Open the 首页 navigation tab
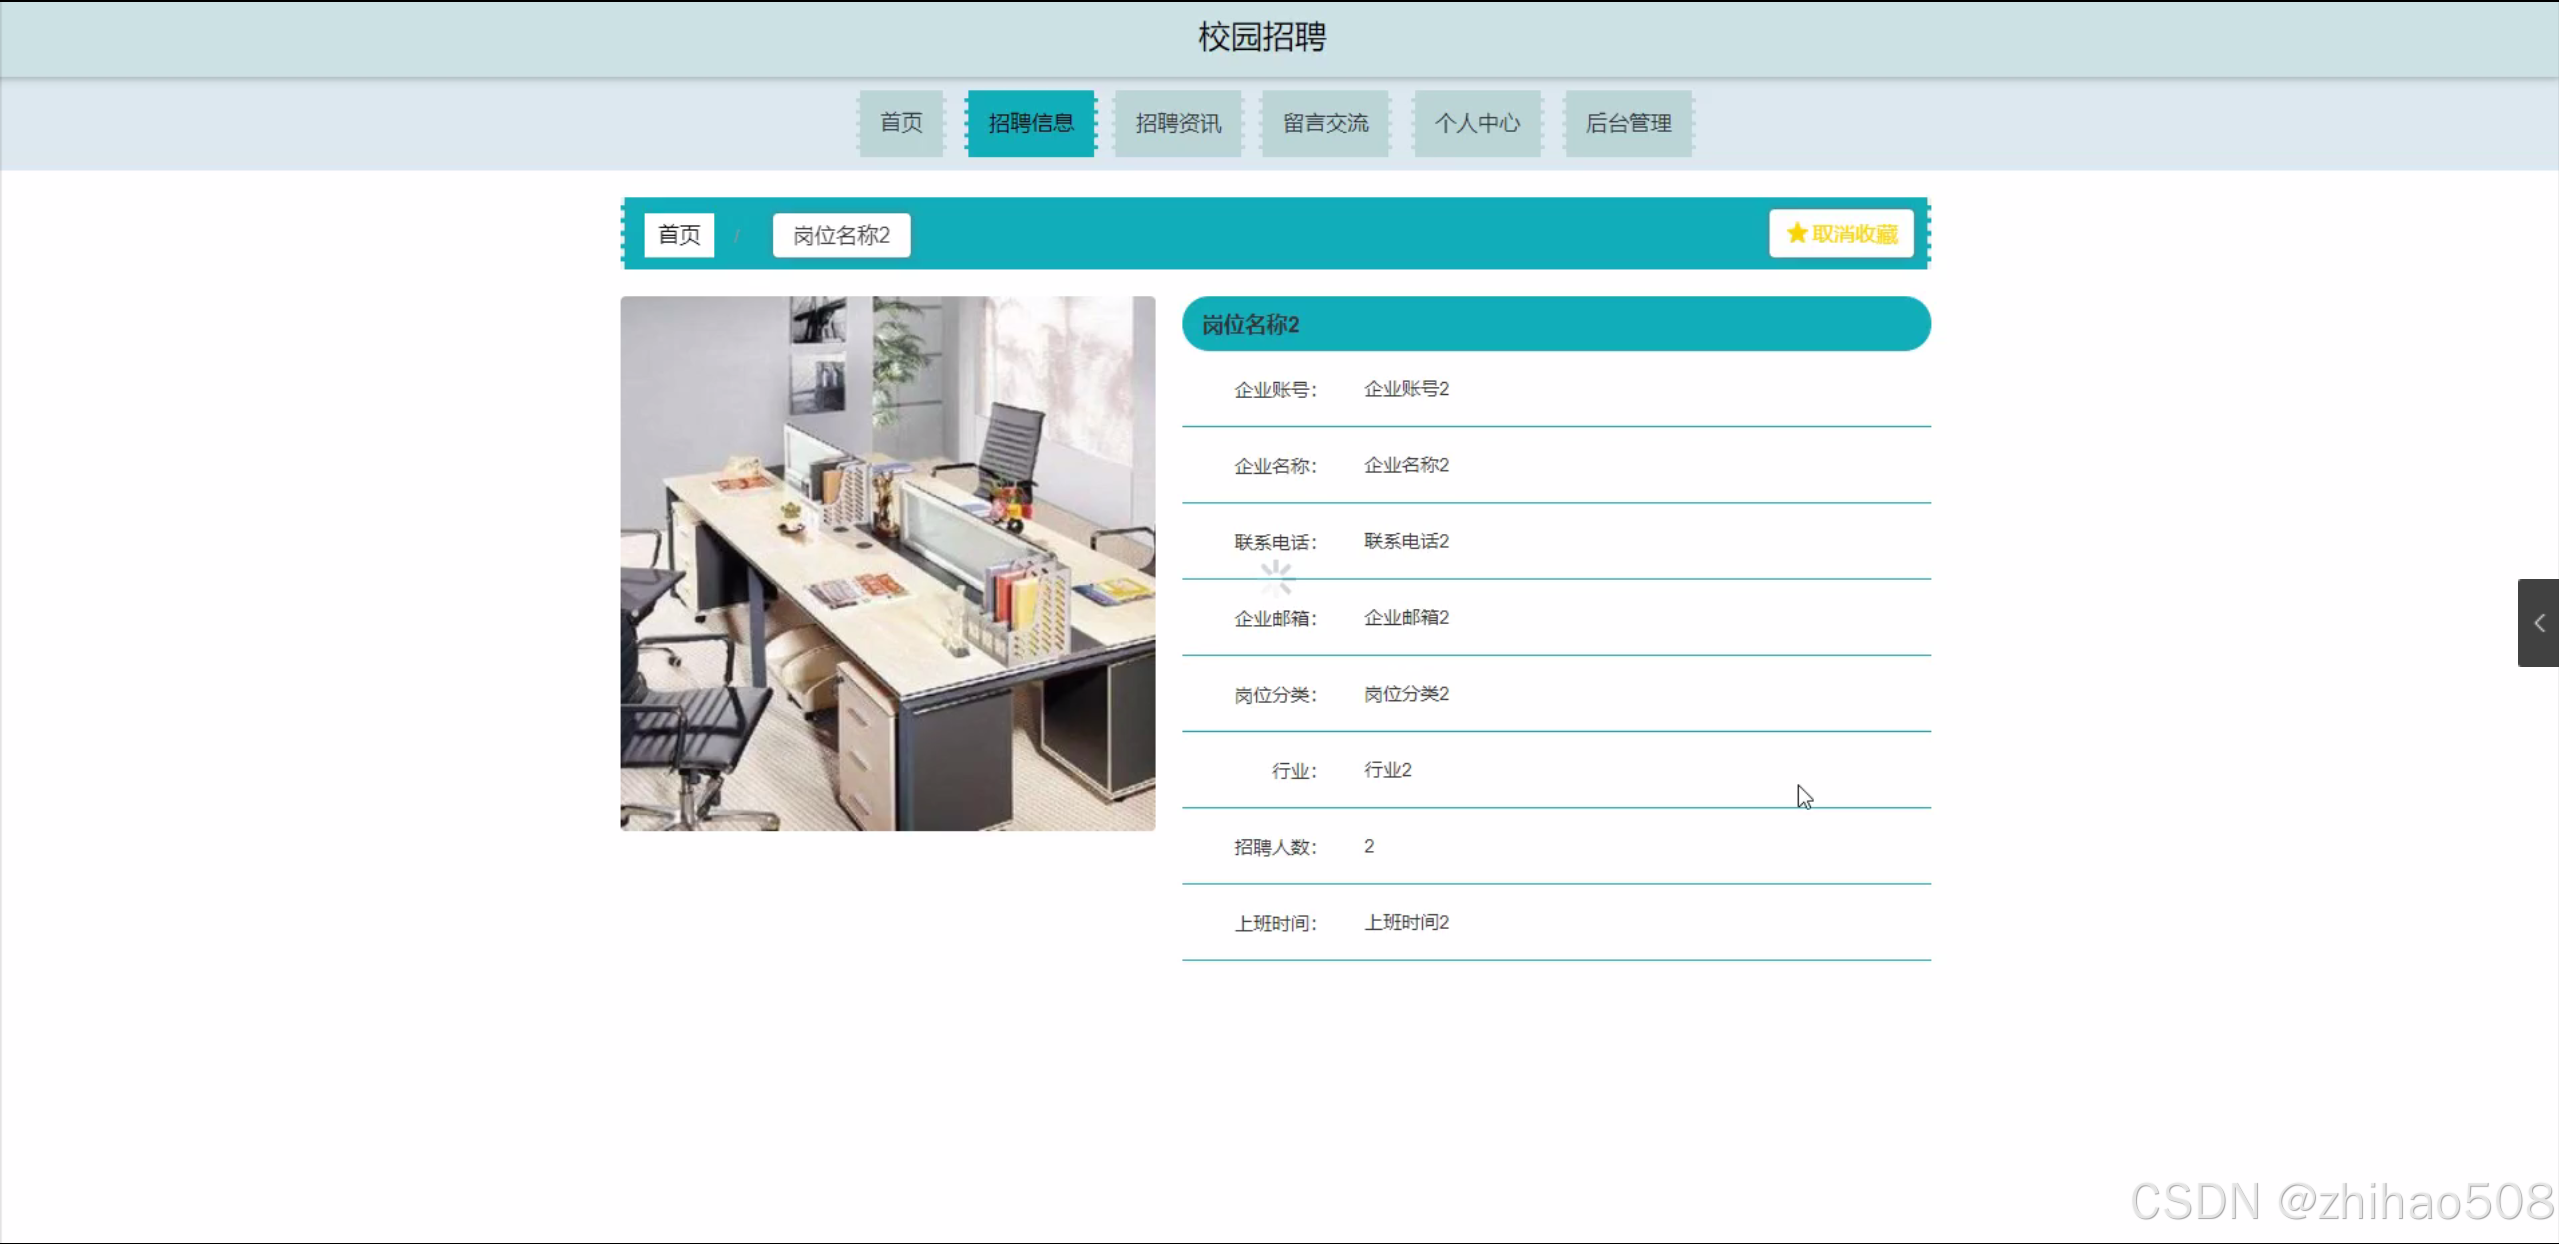Screen dimensions: 2559x1244 (900, 123)
